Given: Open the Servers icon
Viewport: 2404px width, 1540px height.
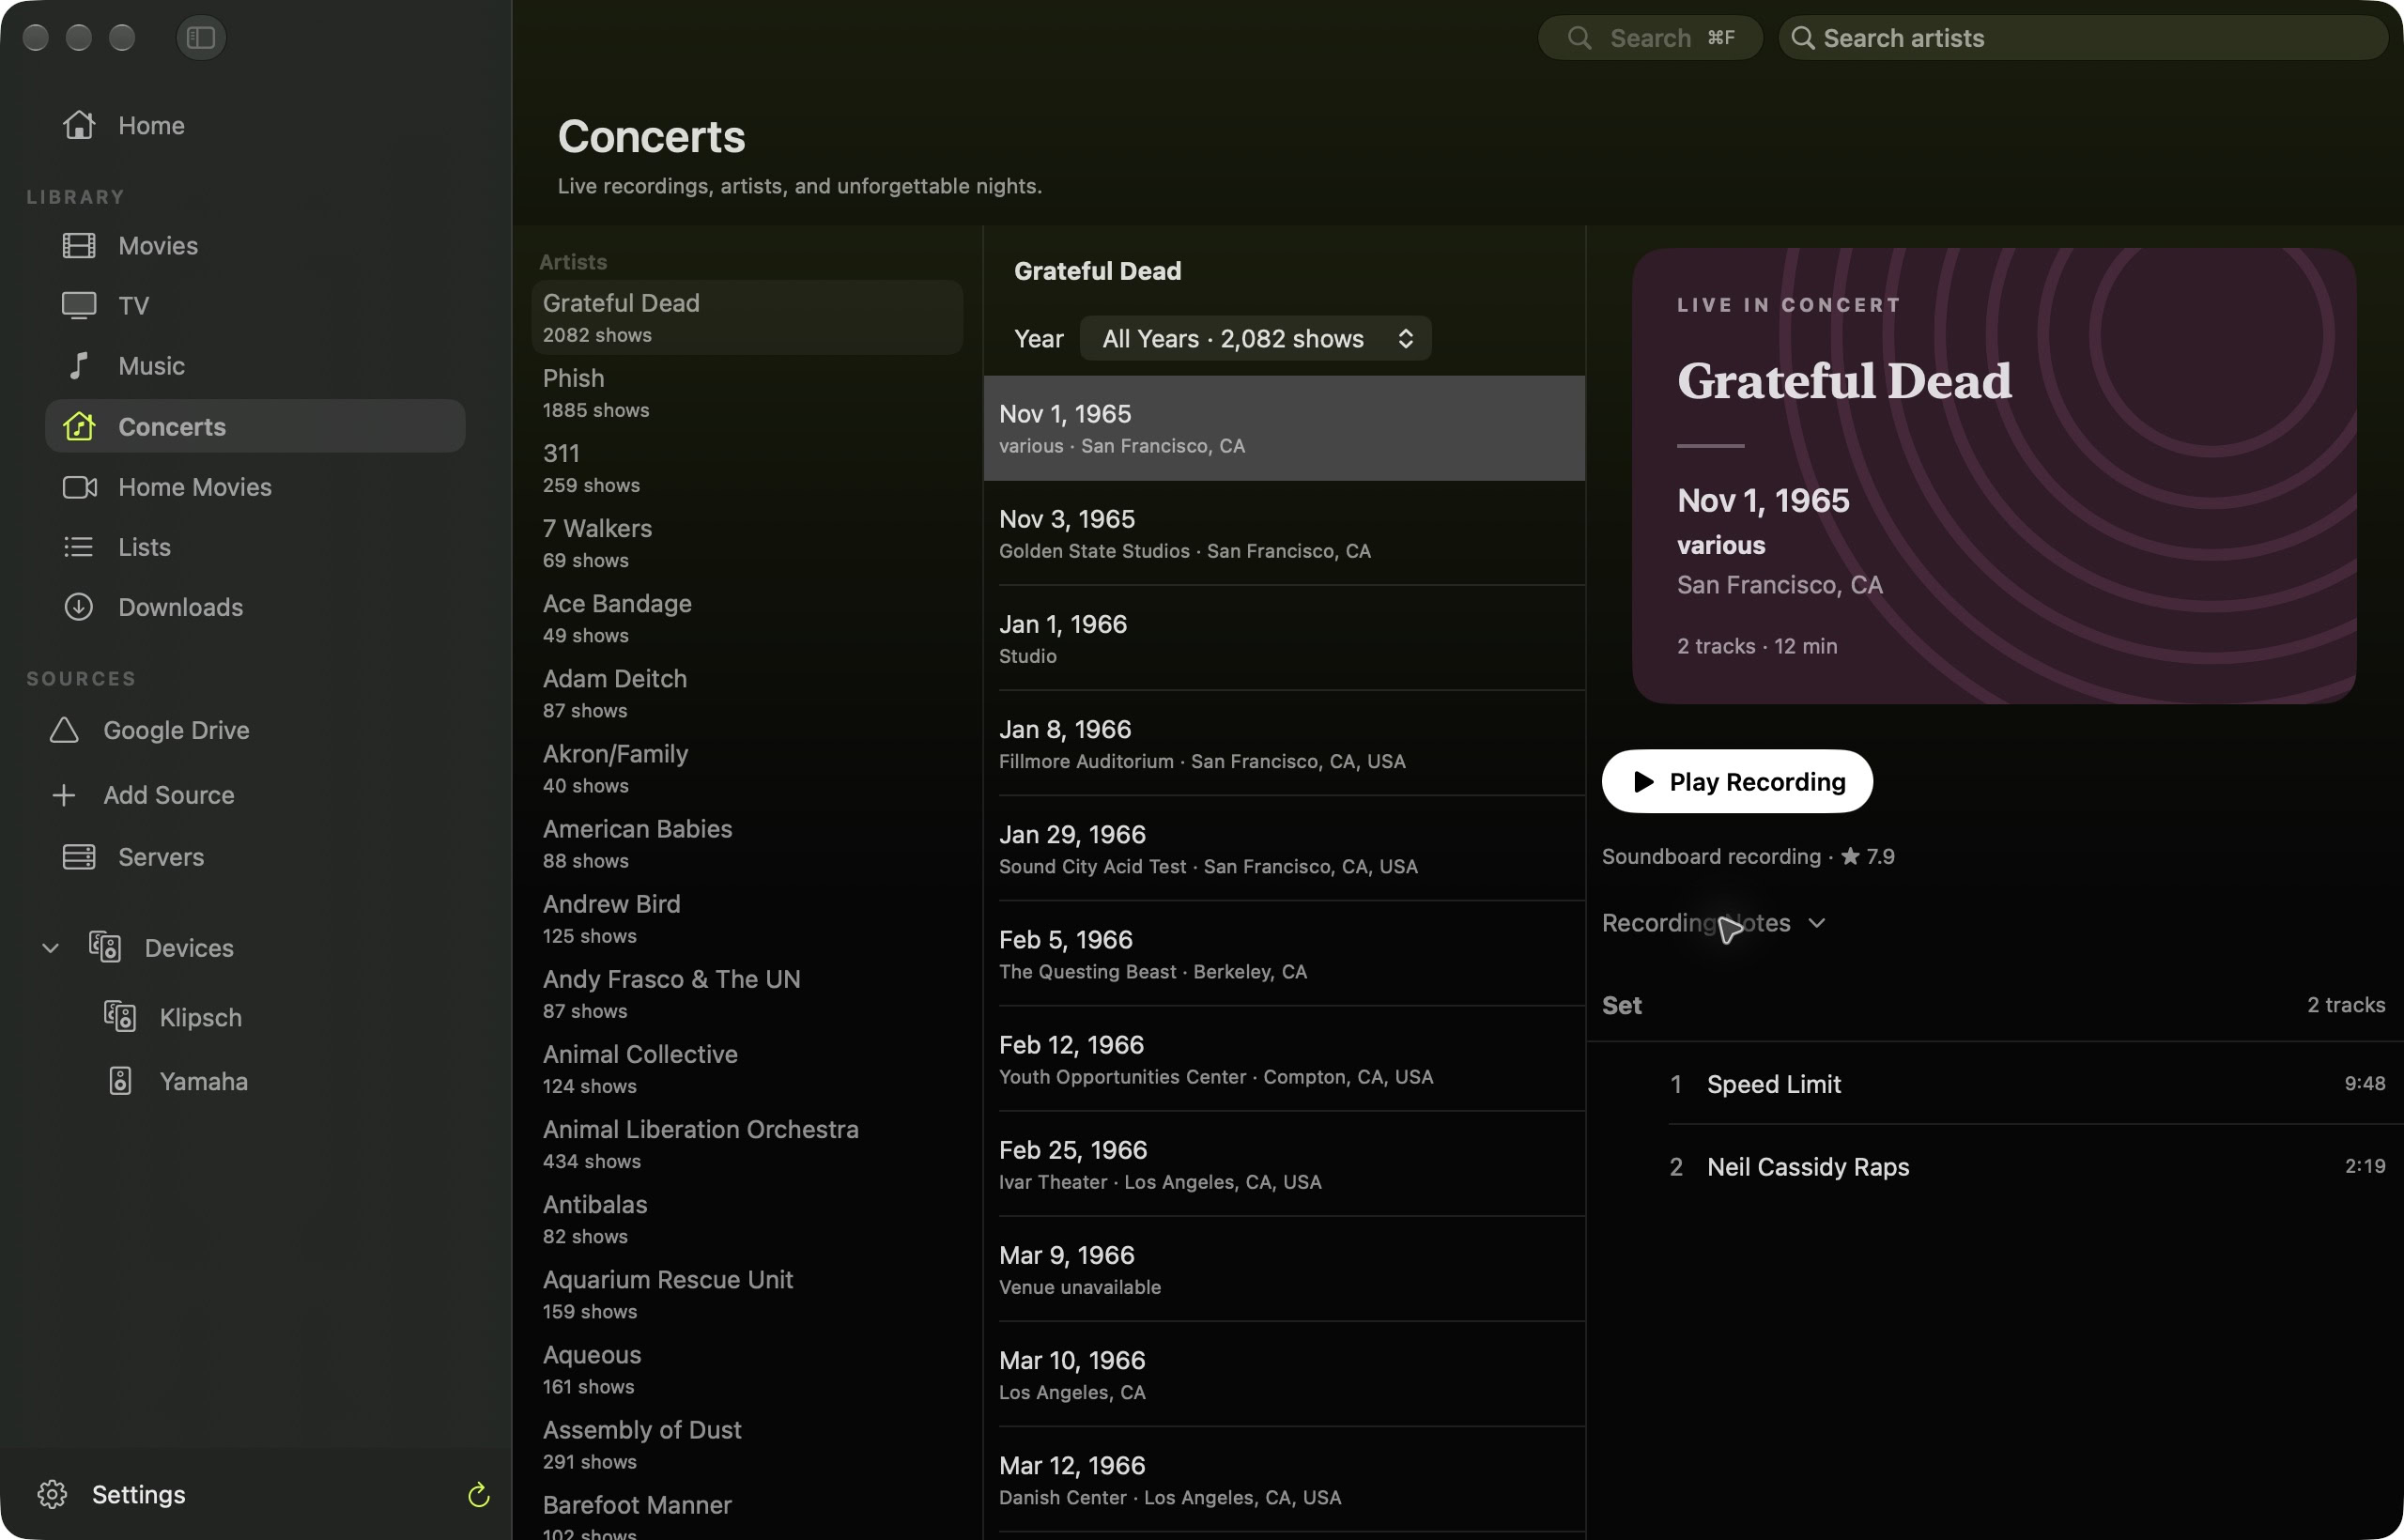Looking at the screenshot, I should pyautogui.click(x=79, y=856).
